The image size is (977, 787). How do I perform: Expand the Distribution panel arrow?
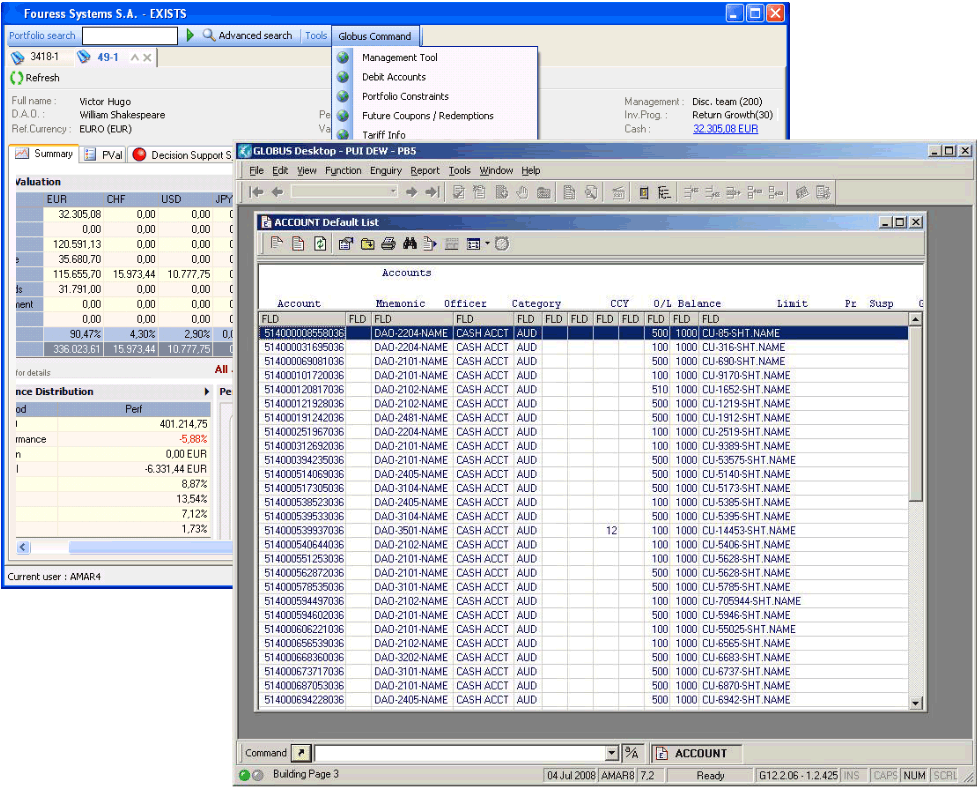click(x=206, y=391)
